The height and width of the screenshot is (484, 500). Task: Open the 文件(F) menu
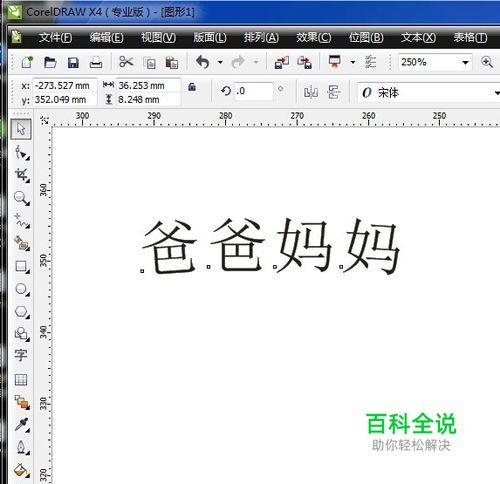[55, 37]
